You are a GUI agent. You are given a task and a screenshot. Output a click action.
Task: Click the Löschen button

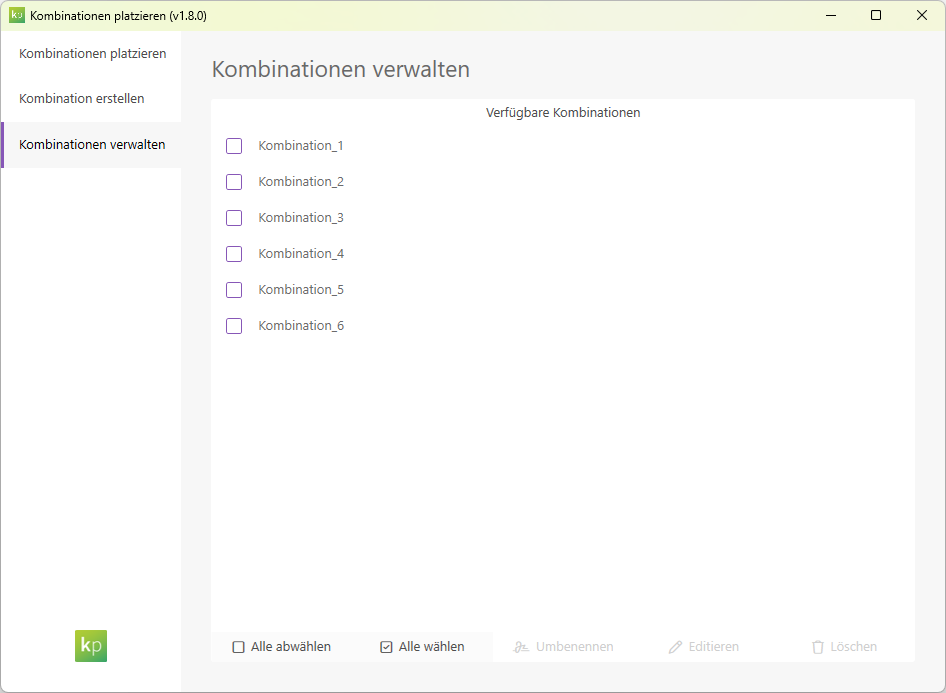[844, 646]
